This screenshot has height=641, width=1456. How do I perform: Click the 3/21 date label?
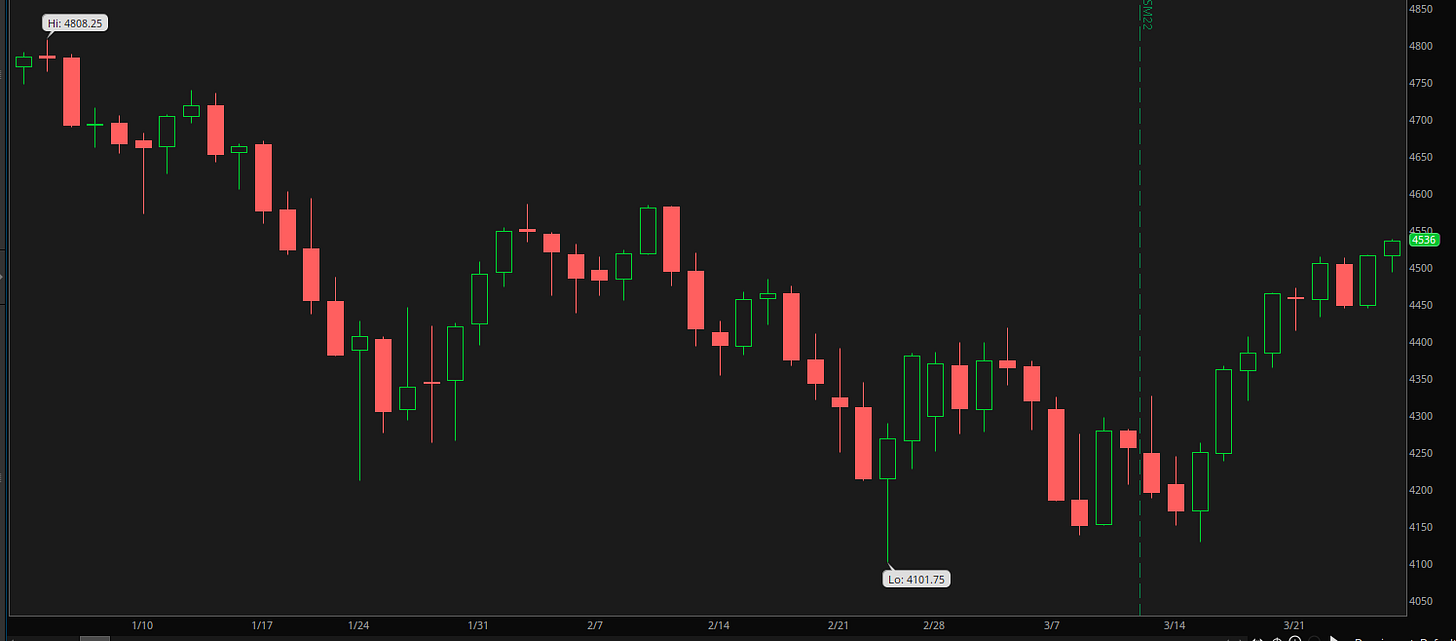click(1294, 625)
